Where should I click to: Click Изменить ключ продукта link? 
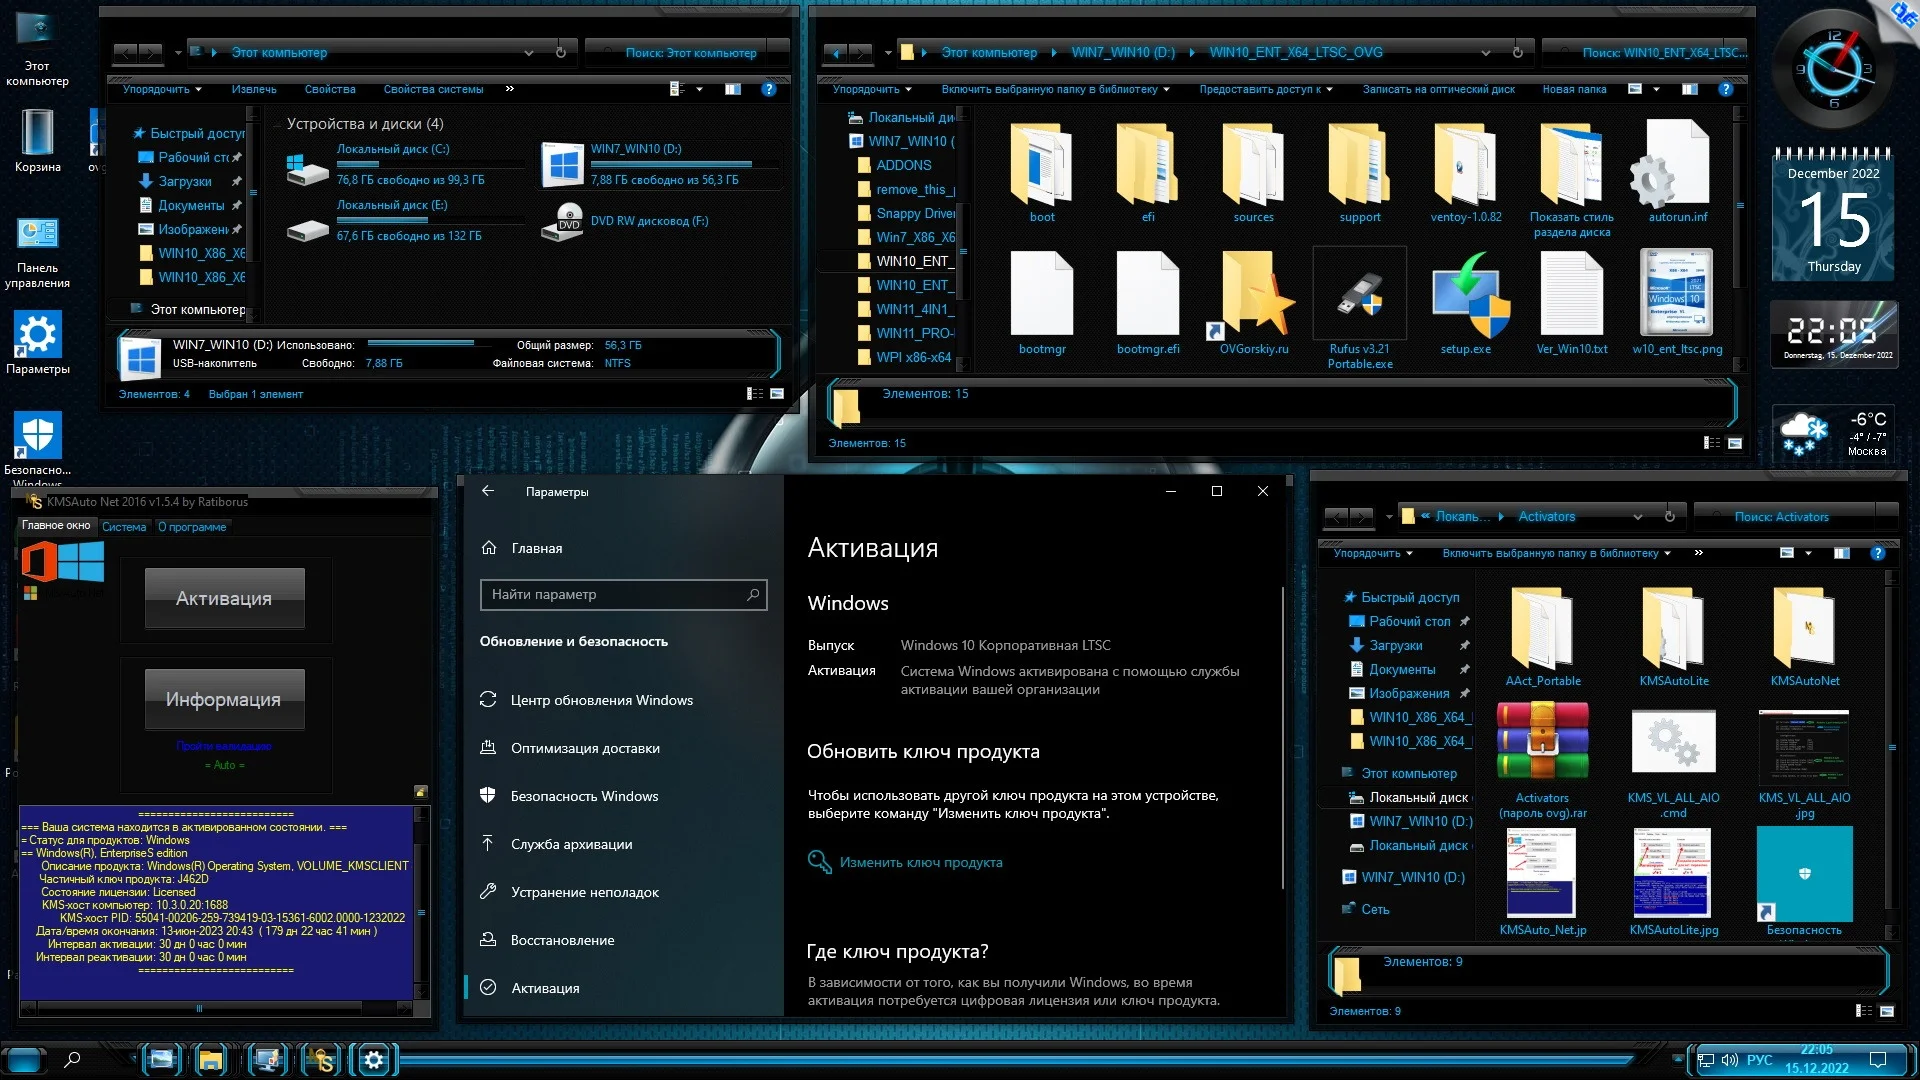(920, 862)
